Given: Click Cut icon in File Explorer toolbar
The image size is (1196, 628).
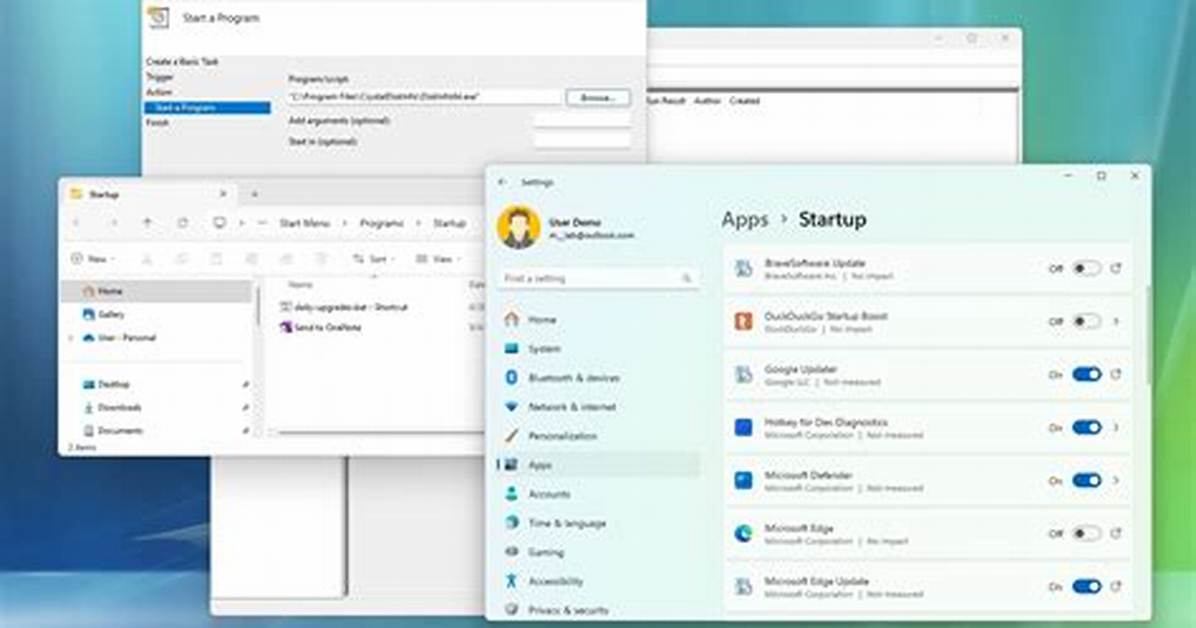Looking at the screenshot, I should [x=147, y=259].
